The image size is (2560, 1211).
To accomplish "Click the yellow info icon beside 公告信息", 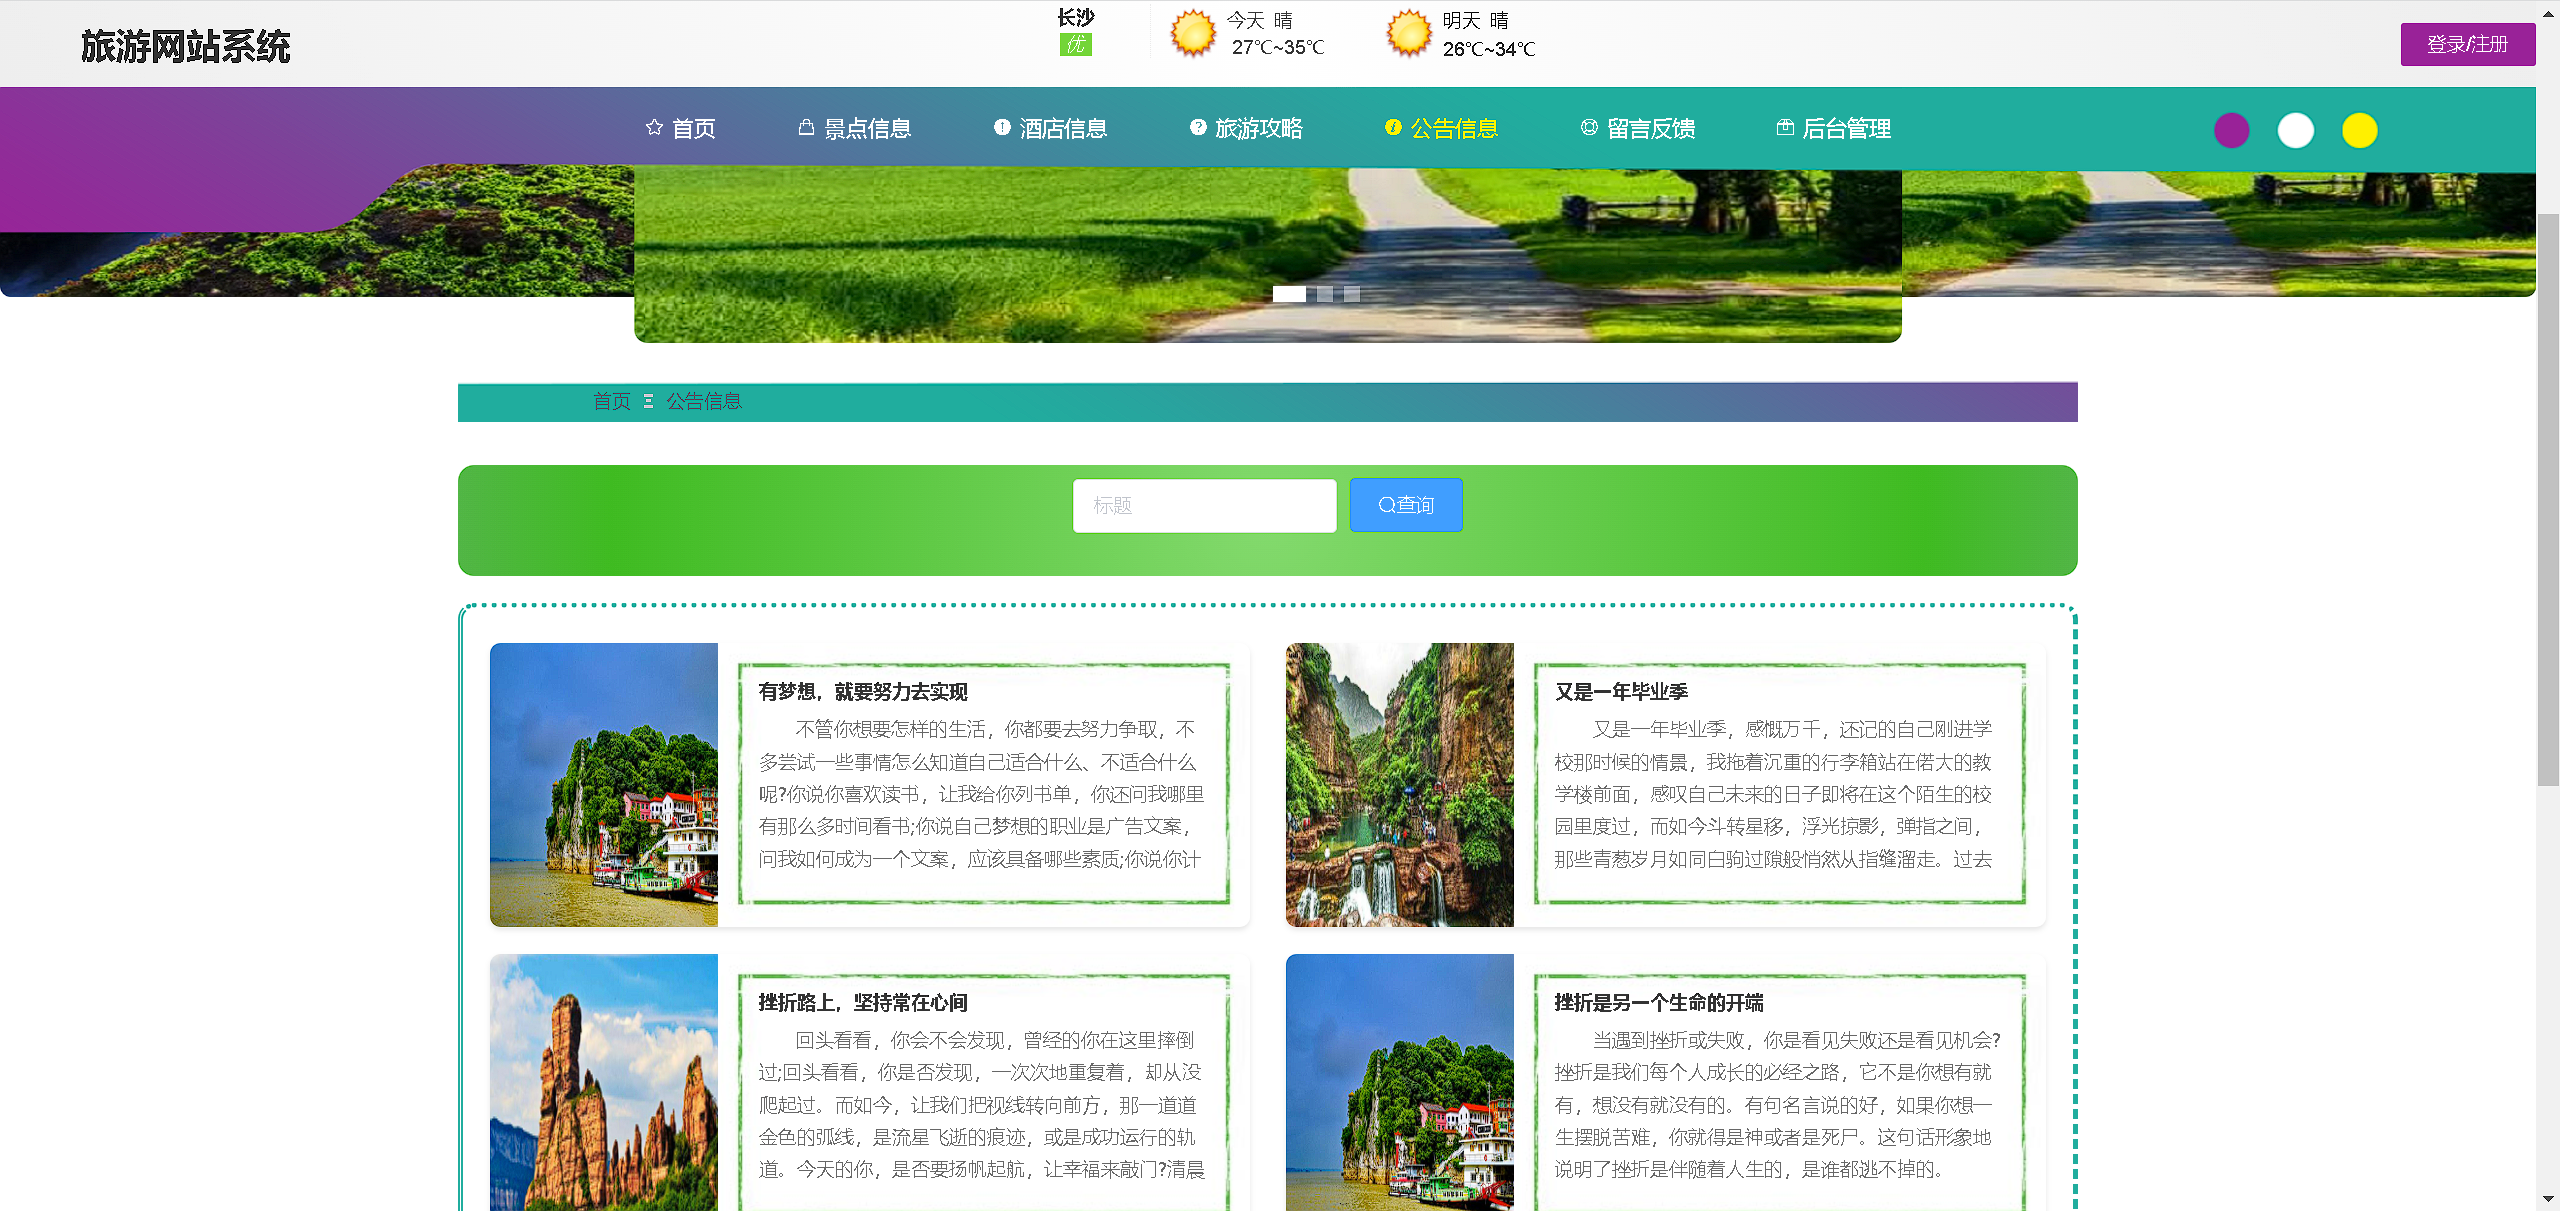I will tap(1393, 127).
